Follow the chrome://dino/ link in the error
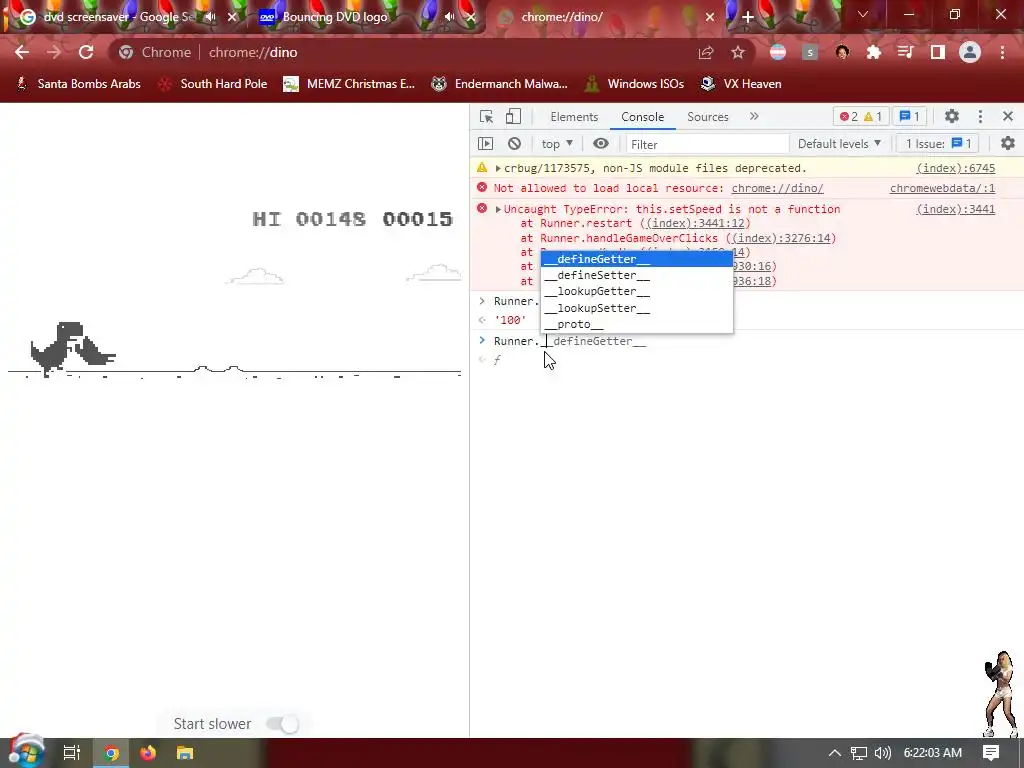Image resolution: width=1024 pixels, height=768 pixels. [777, 188]
